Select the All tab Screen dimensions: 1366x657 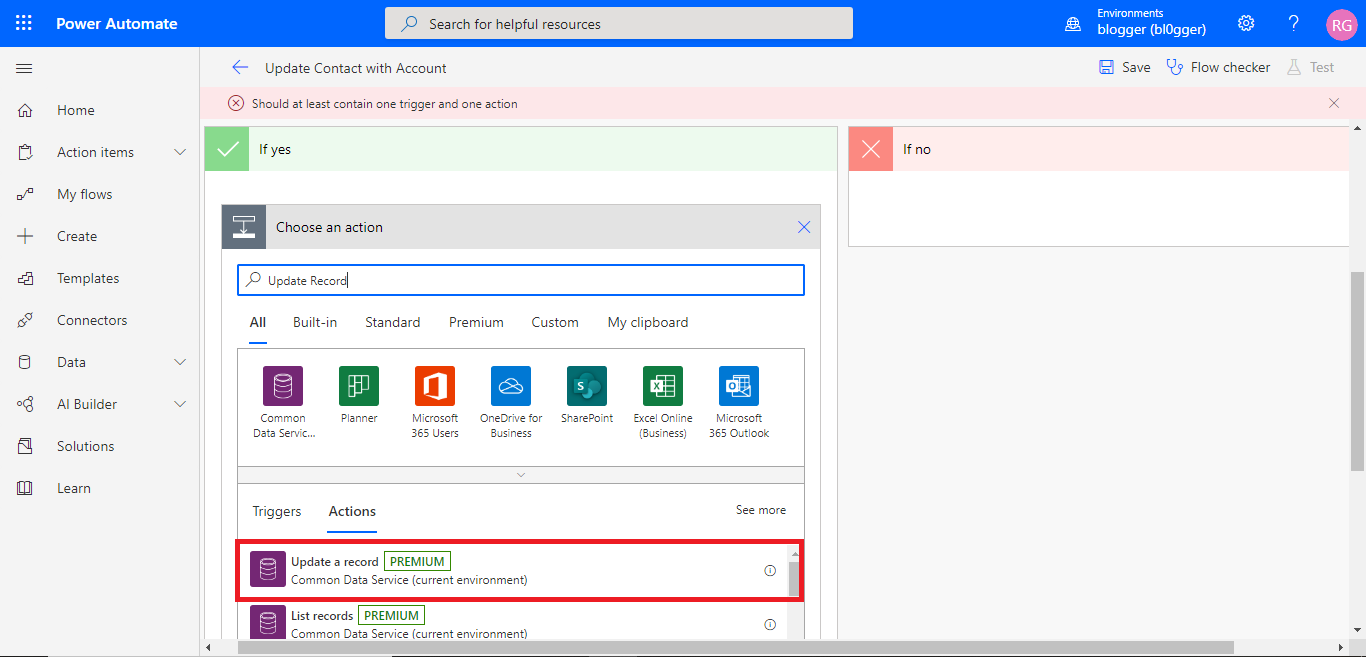(x=258, y=322)
